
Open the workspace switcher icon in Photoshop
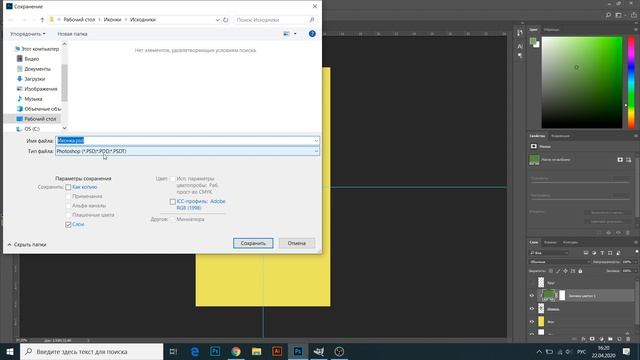coord(619,15)
